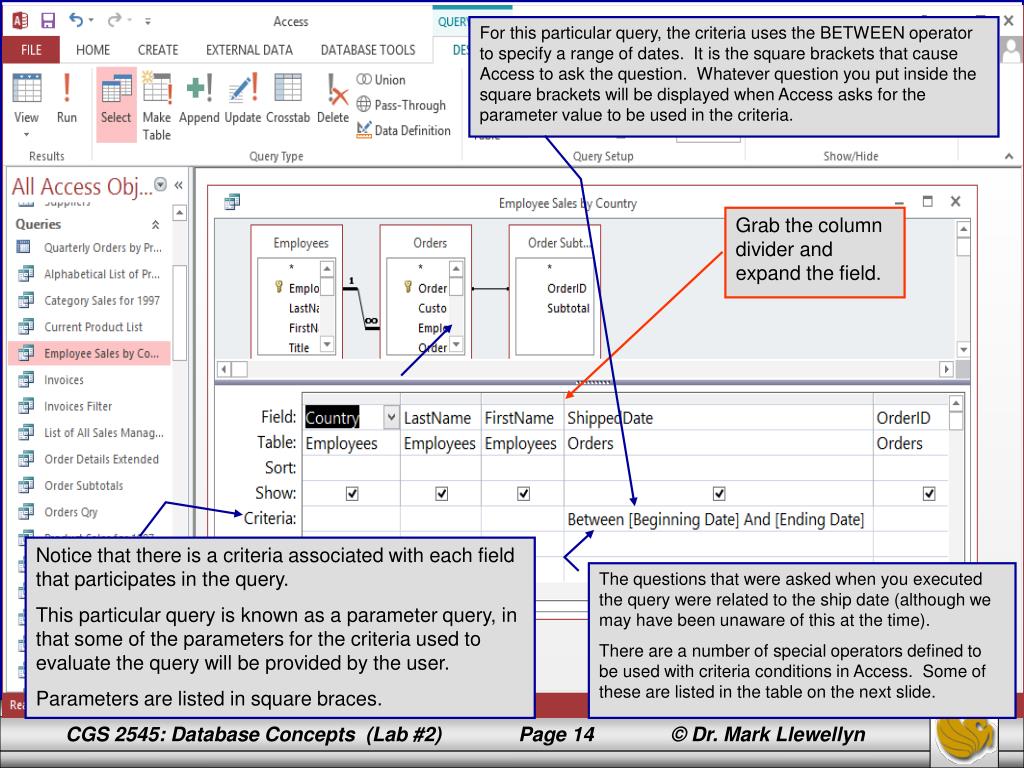Switch to the HOME tab

tap(93, 50)
